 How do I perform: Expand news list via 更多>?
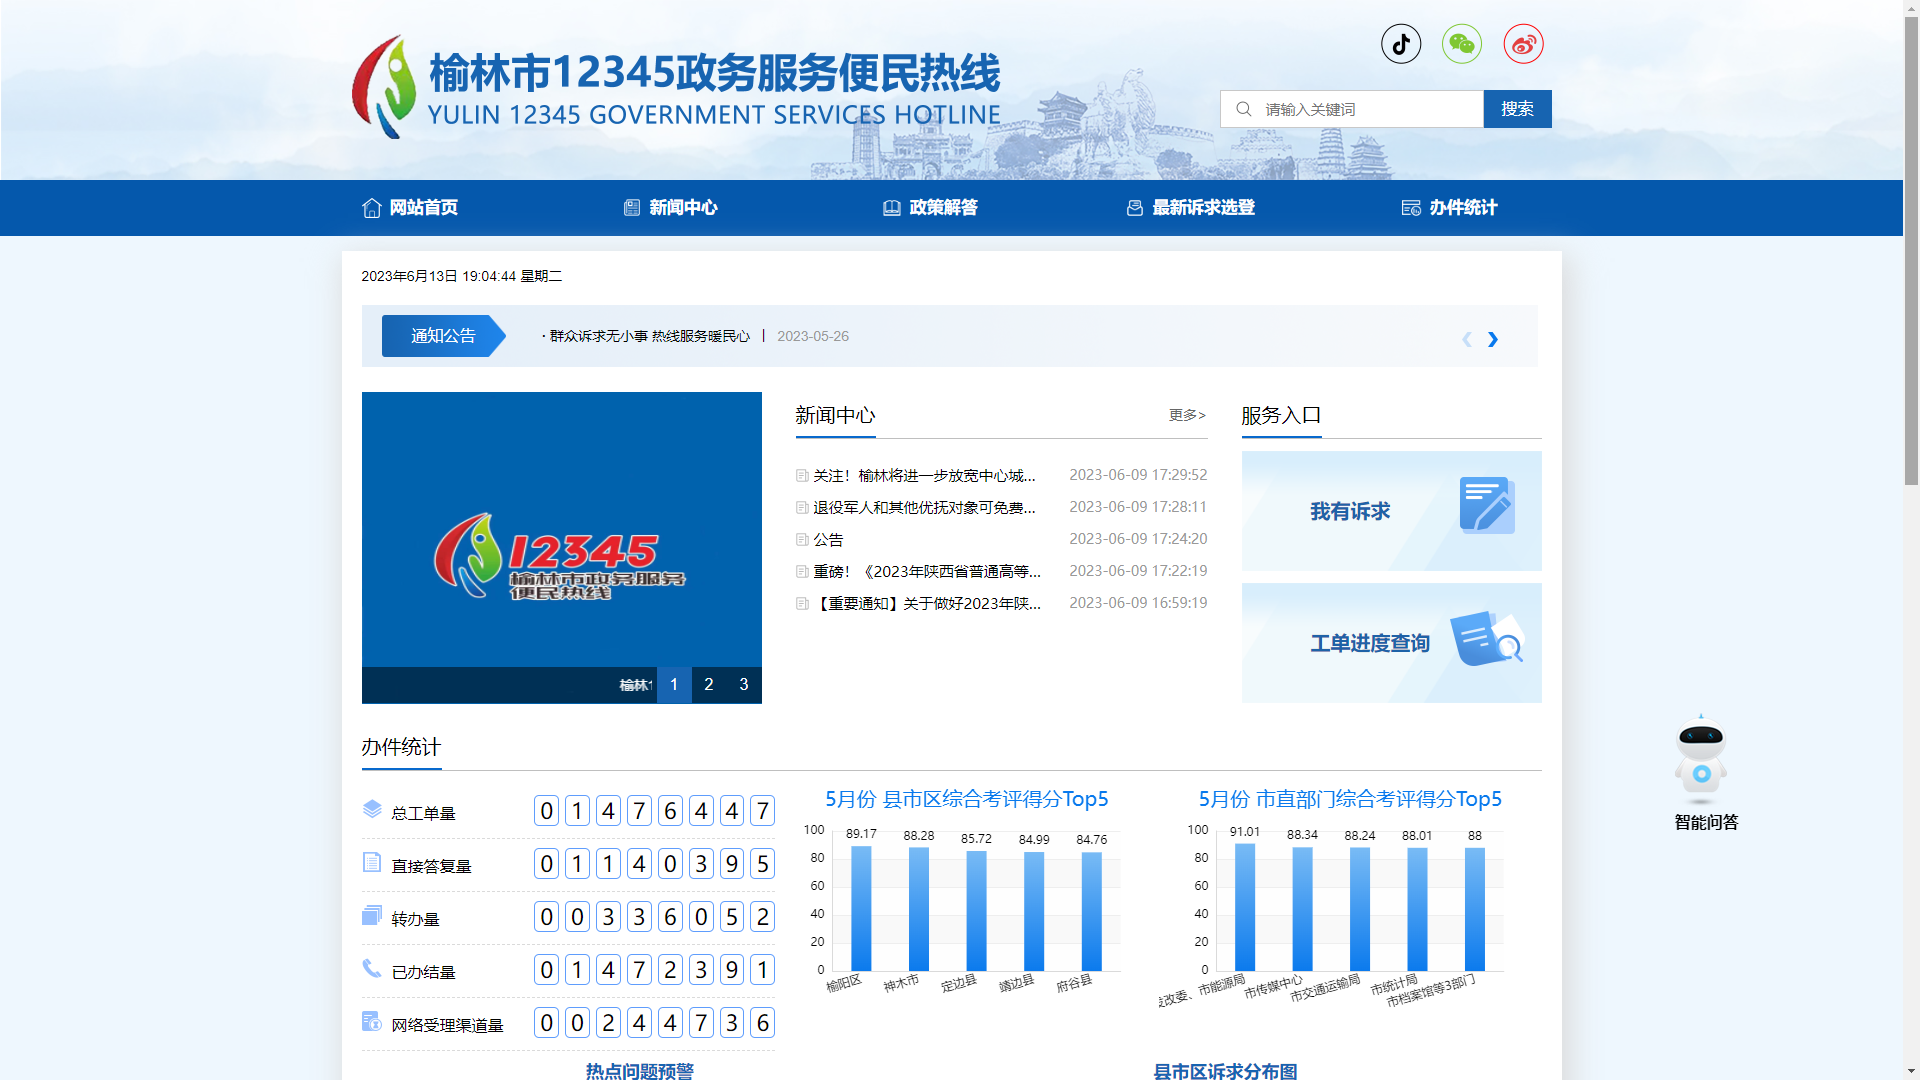point(1187,415)
